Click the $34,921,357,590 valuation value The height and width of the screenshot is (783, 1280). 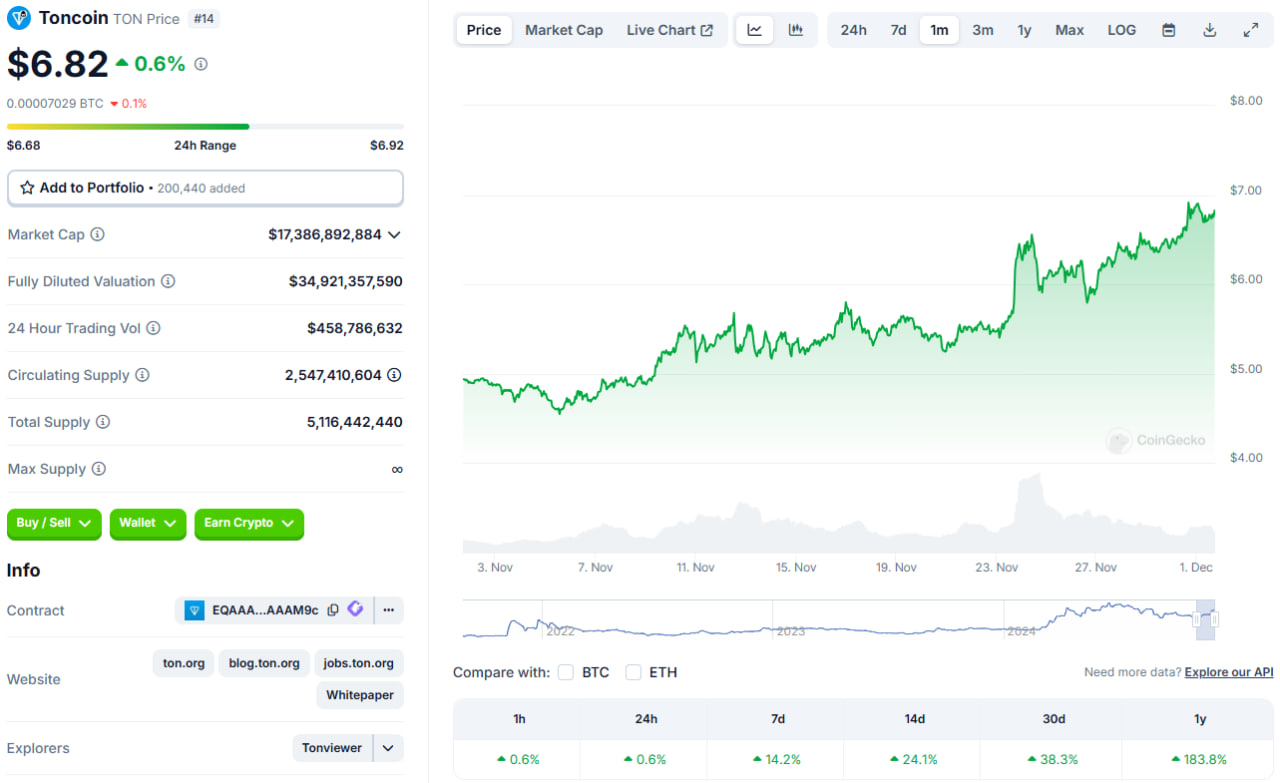(x=346, y=281)
